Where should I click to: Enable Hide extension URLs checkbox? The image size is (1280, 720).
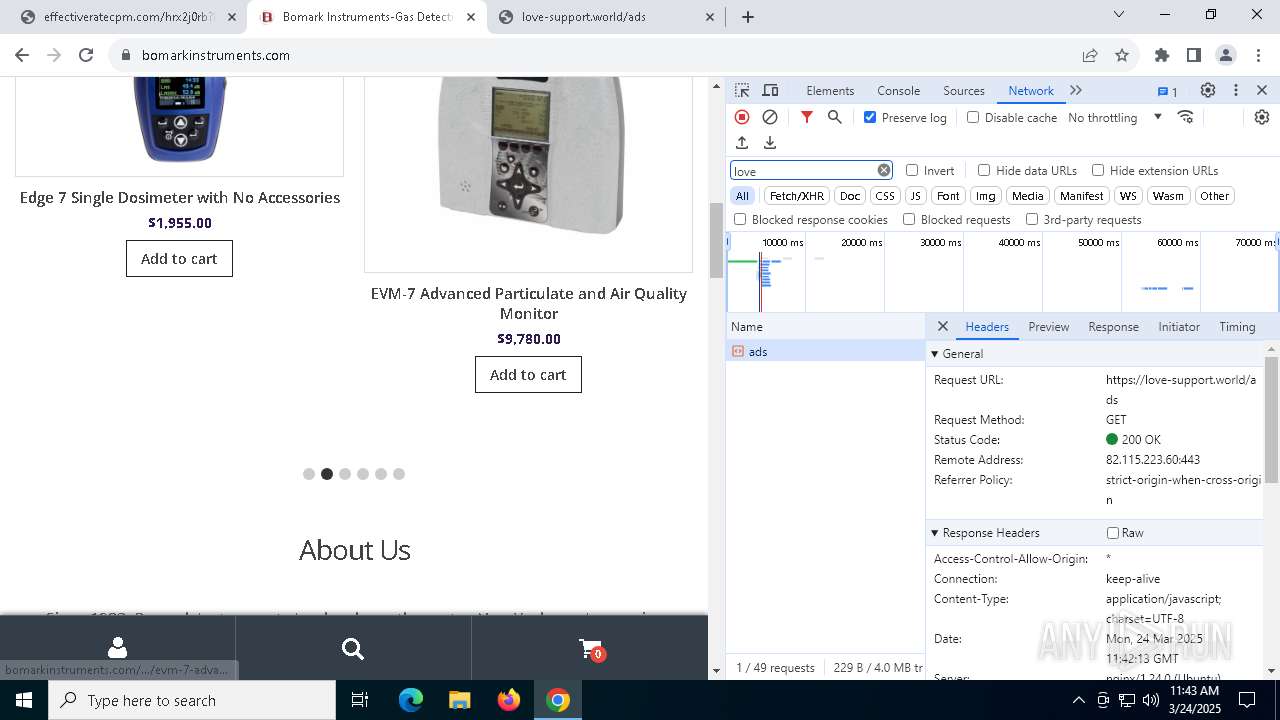pyautogui.click(x=1098, y=170)
